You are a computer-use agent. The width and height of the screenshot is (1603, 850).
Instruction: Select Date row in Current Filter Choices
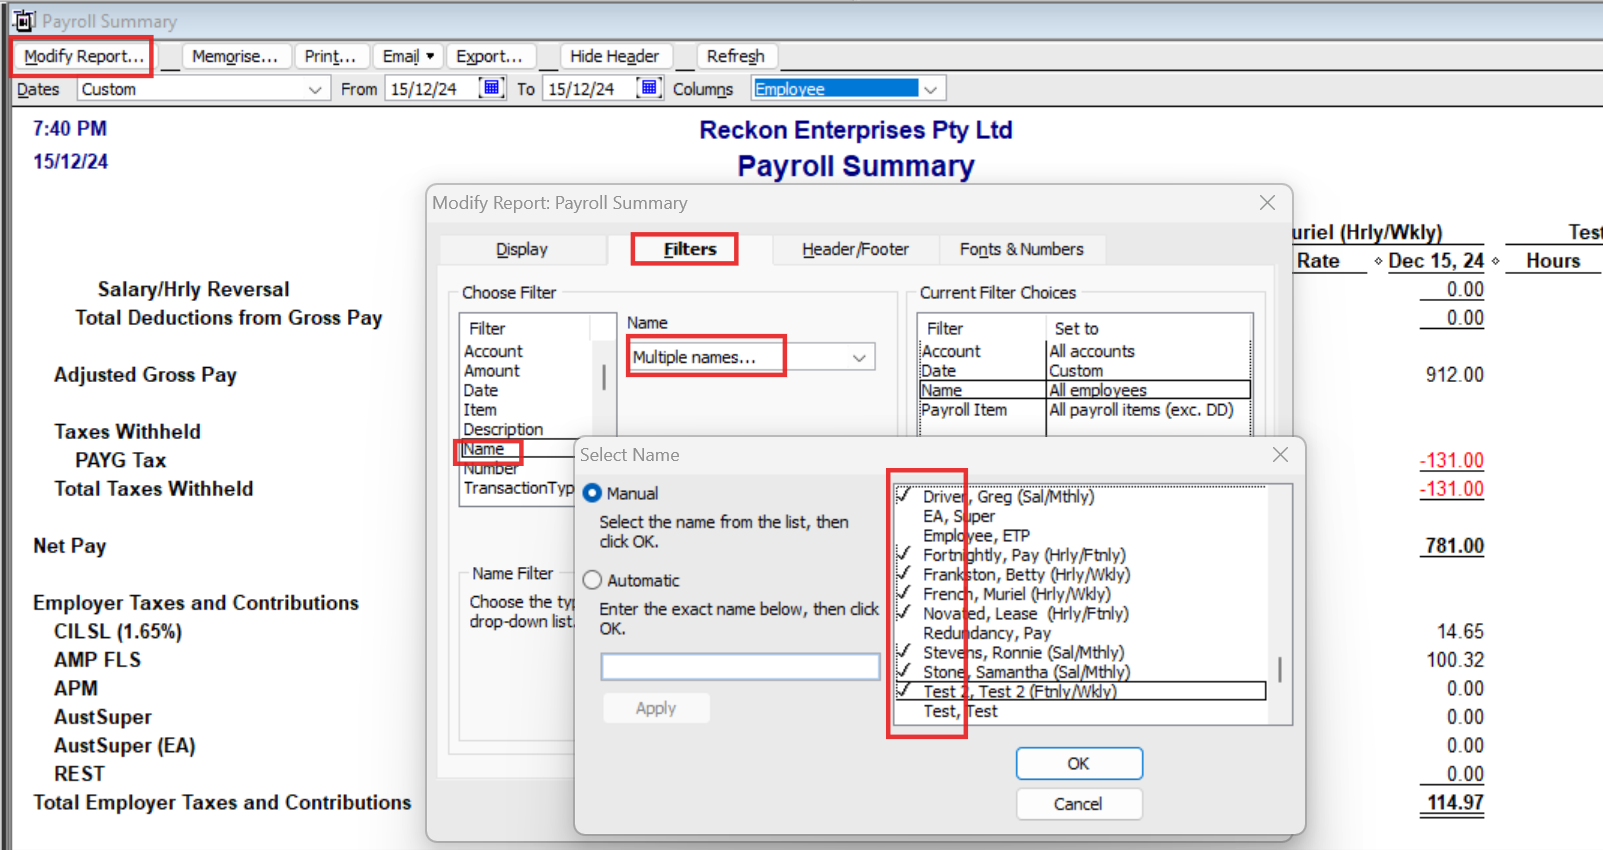tap(1085, 371)
